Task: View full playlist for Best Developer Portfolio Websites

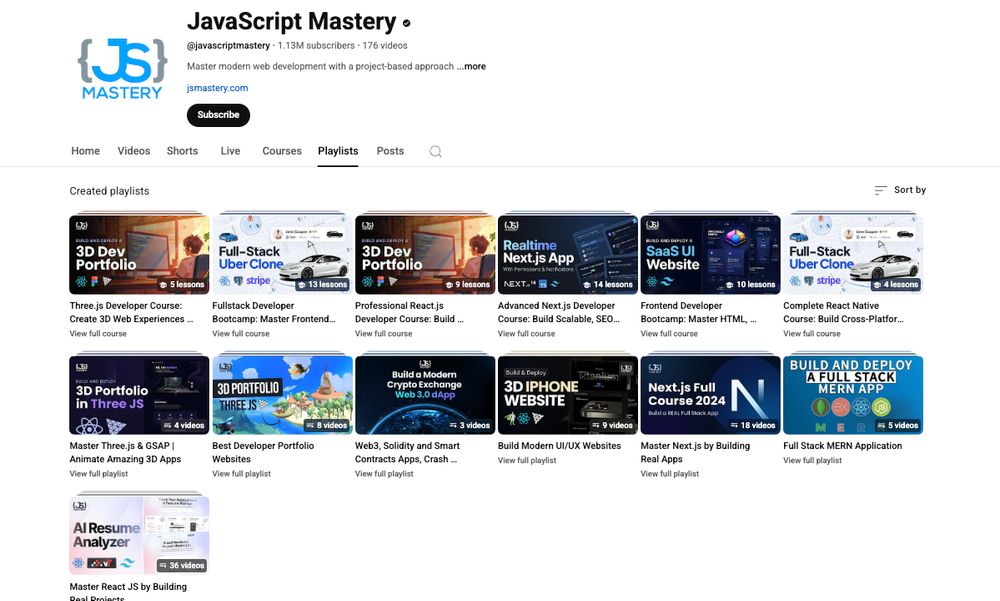Action: pyautogui.click(x=242, y=474)
